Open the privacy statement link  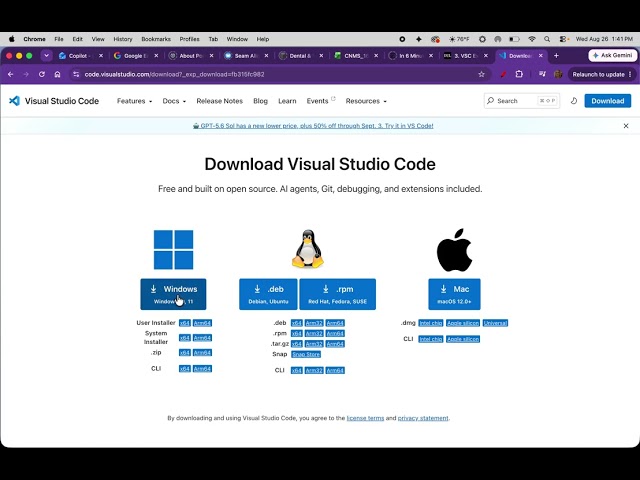pos(423,418)
